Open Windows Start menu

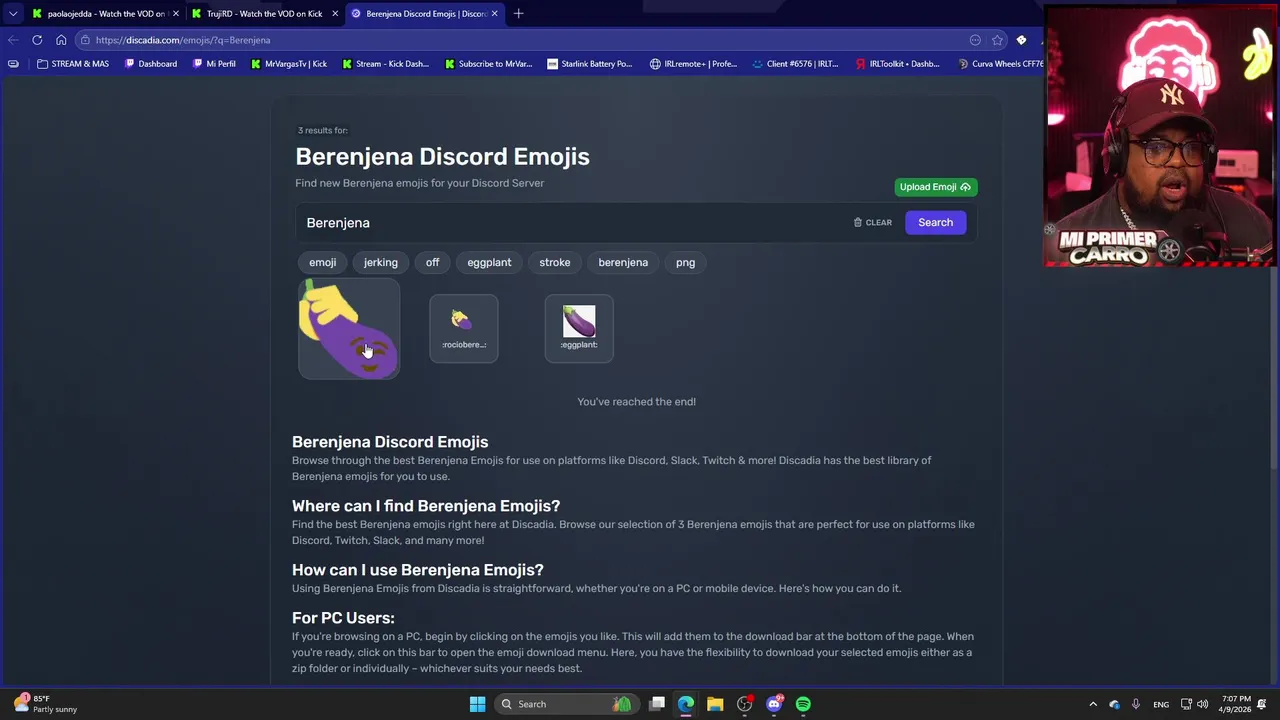coord(477,704)
